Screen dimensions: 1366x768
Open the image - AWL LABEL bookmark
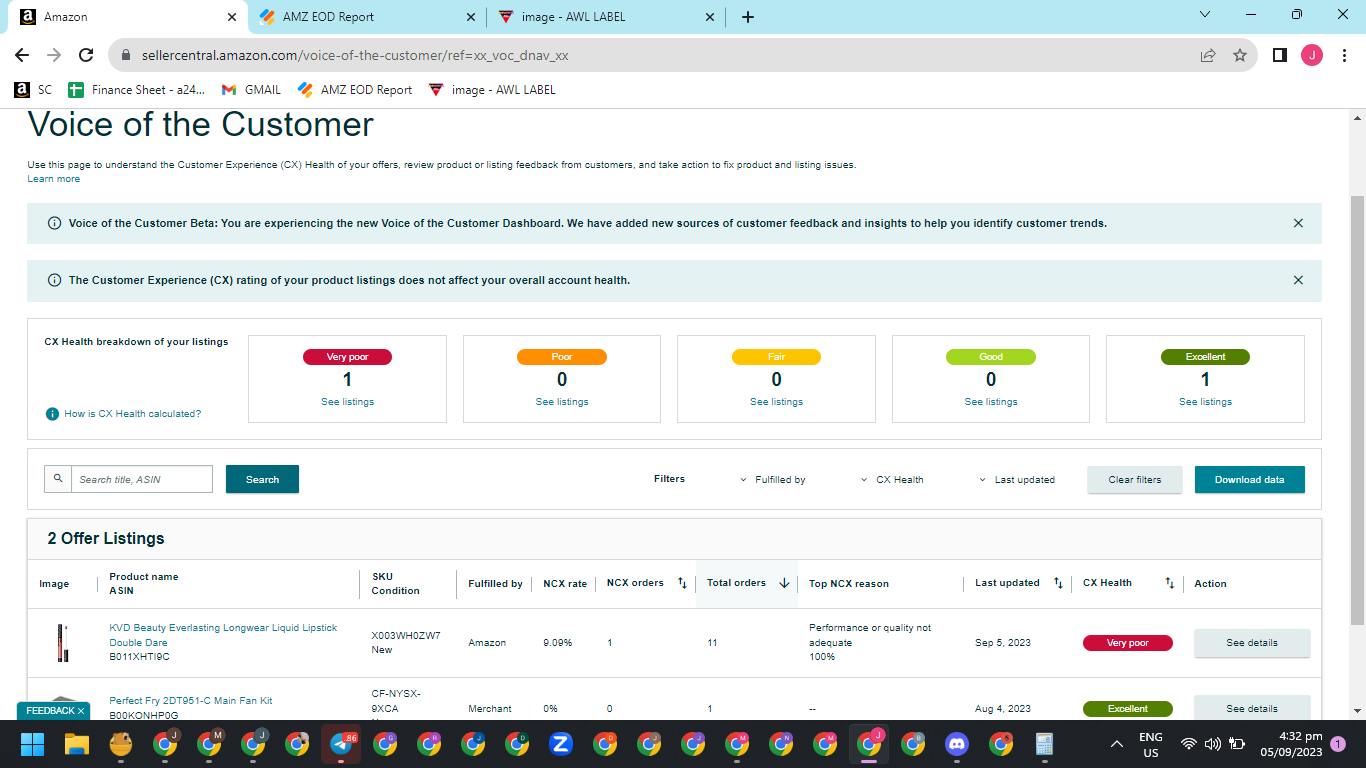tap(492, 90)
